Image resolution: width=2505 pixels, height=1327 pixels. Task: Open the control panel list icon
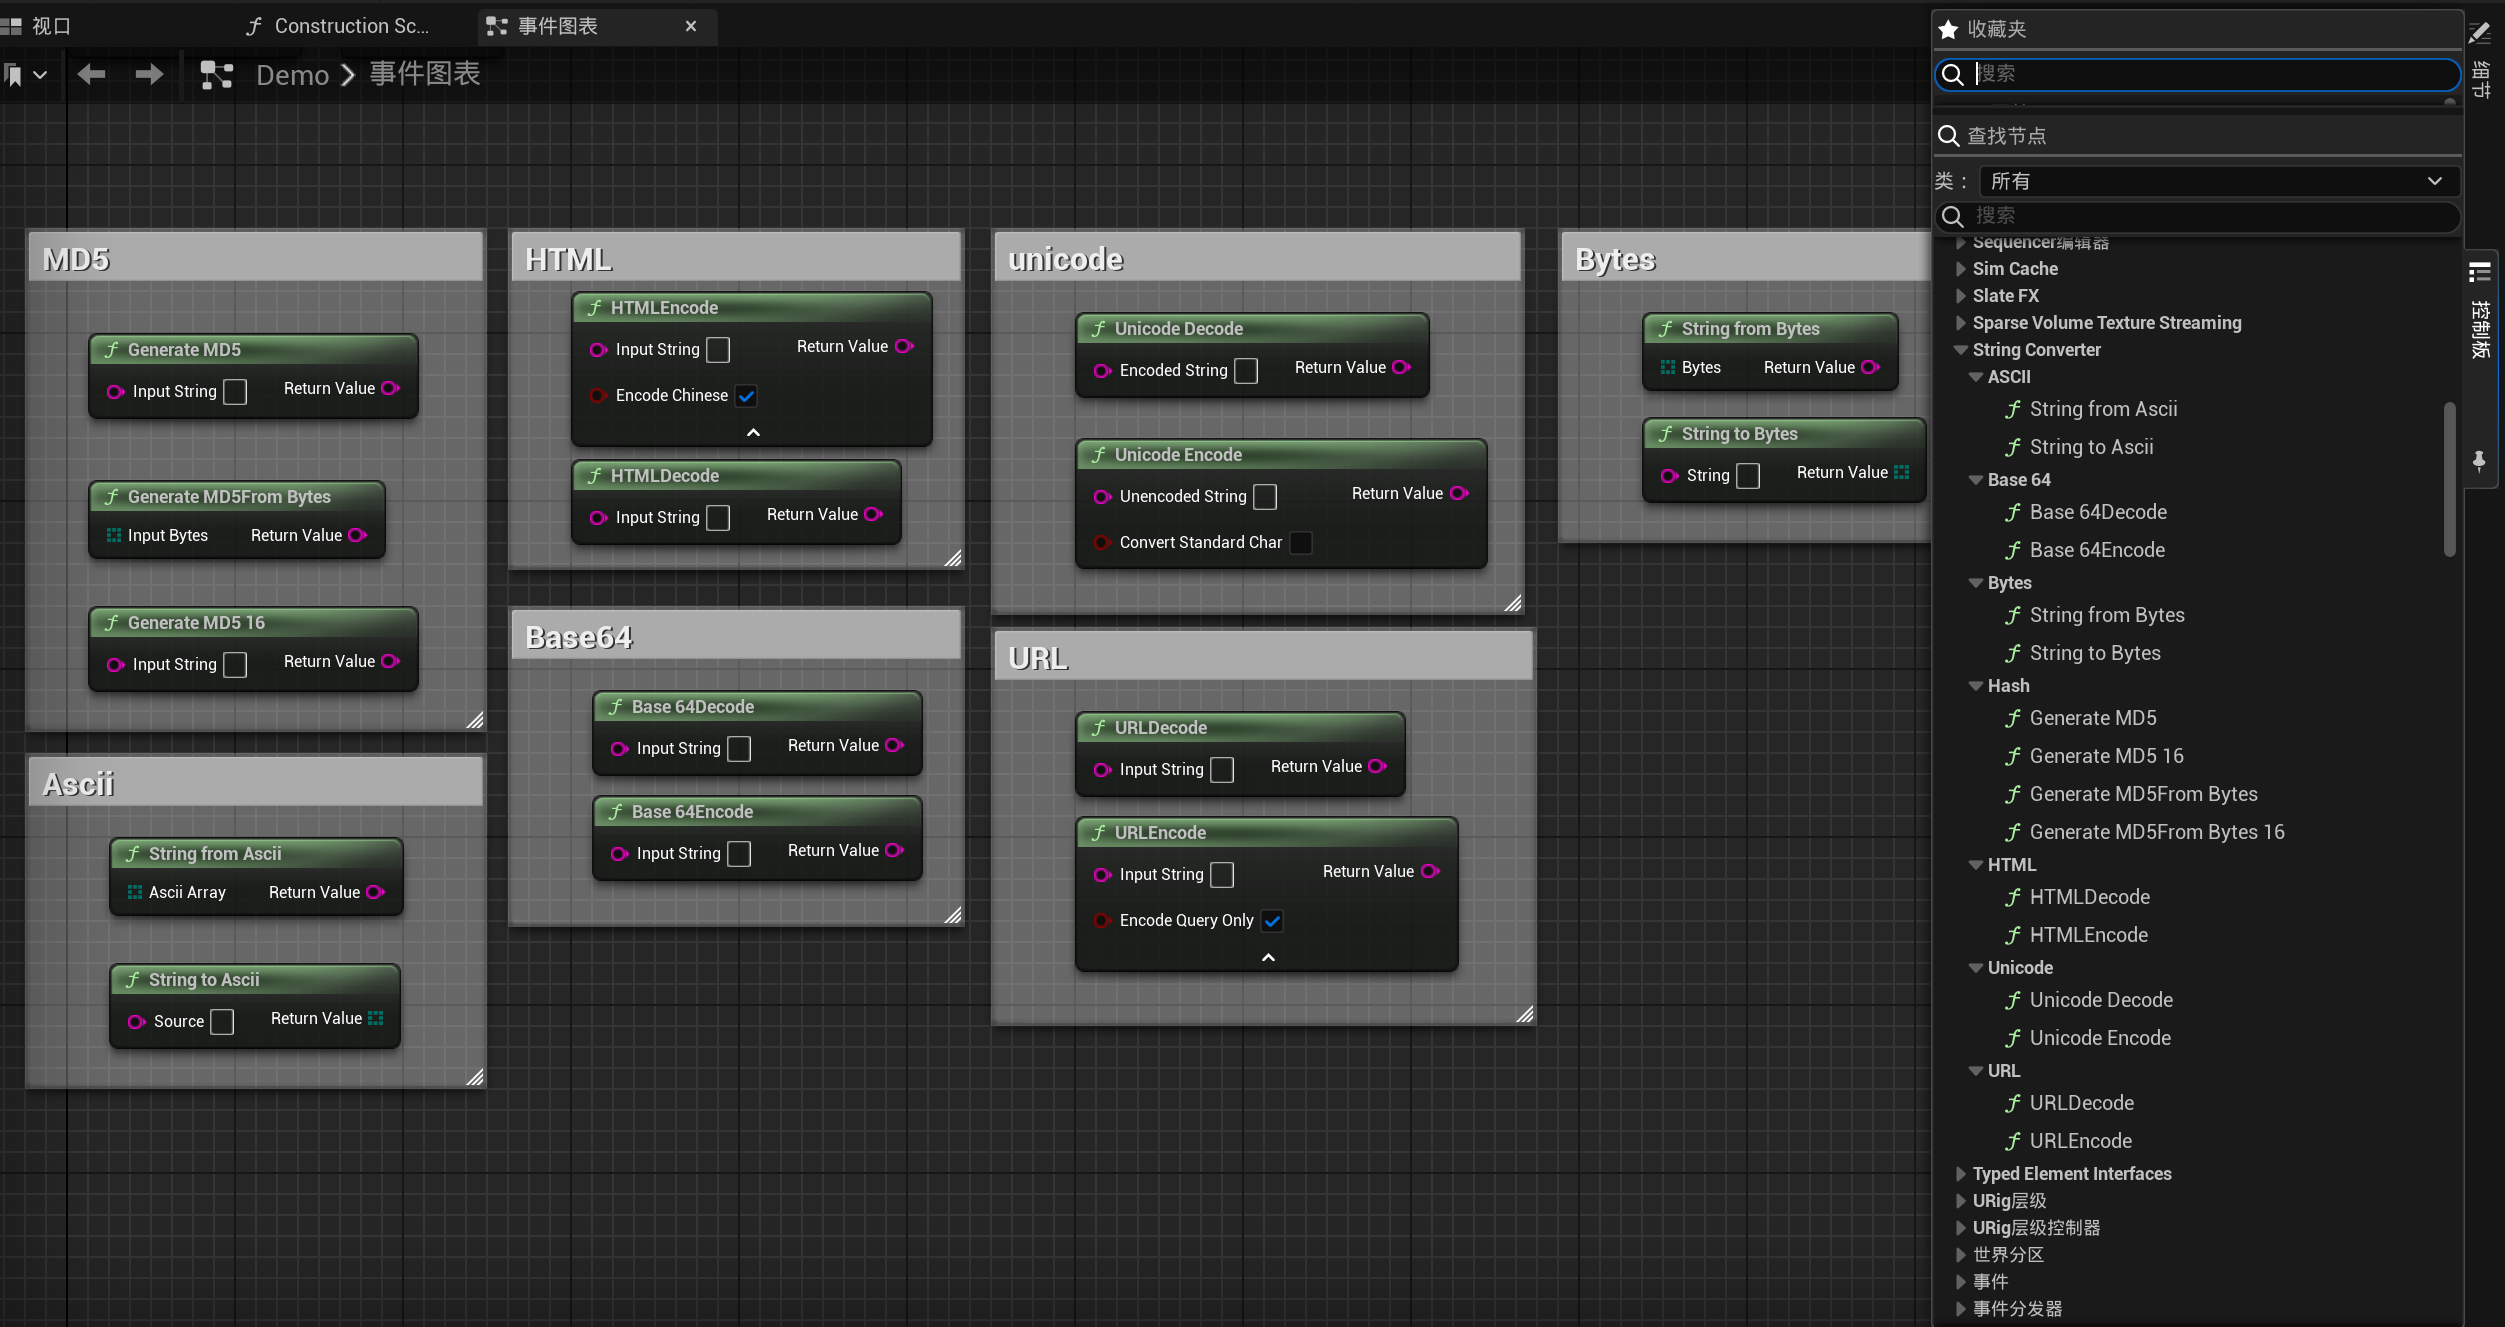pyautogui.click(x=2479, y=272)
